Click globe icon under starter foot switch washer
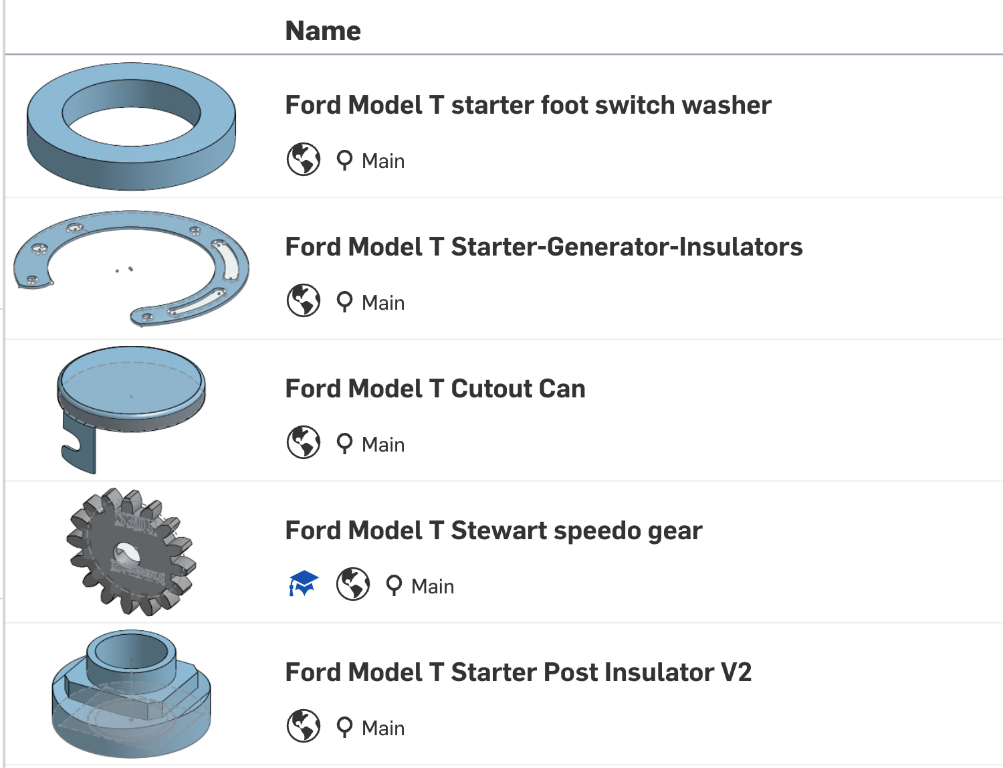 pyautogui.click(x=303, y=160)
